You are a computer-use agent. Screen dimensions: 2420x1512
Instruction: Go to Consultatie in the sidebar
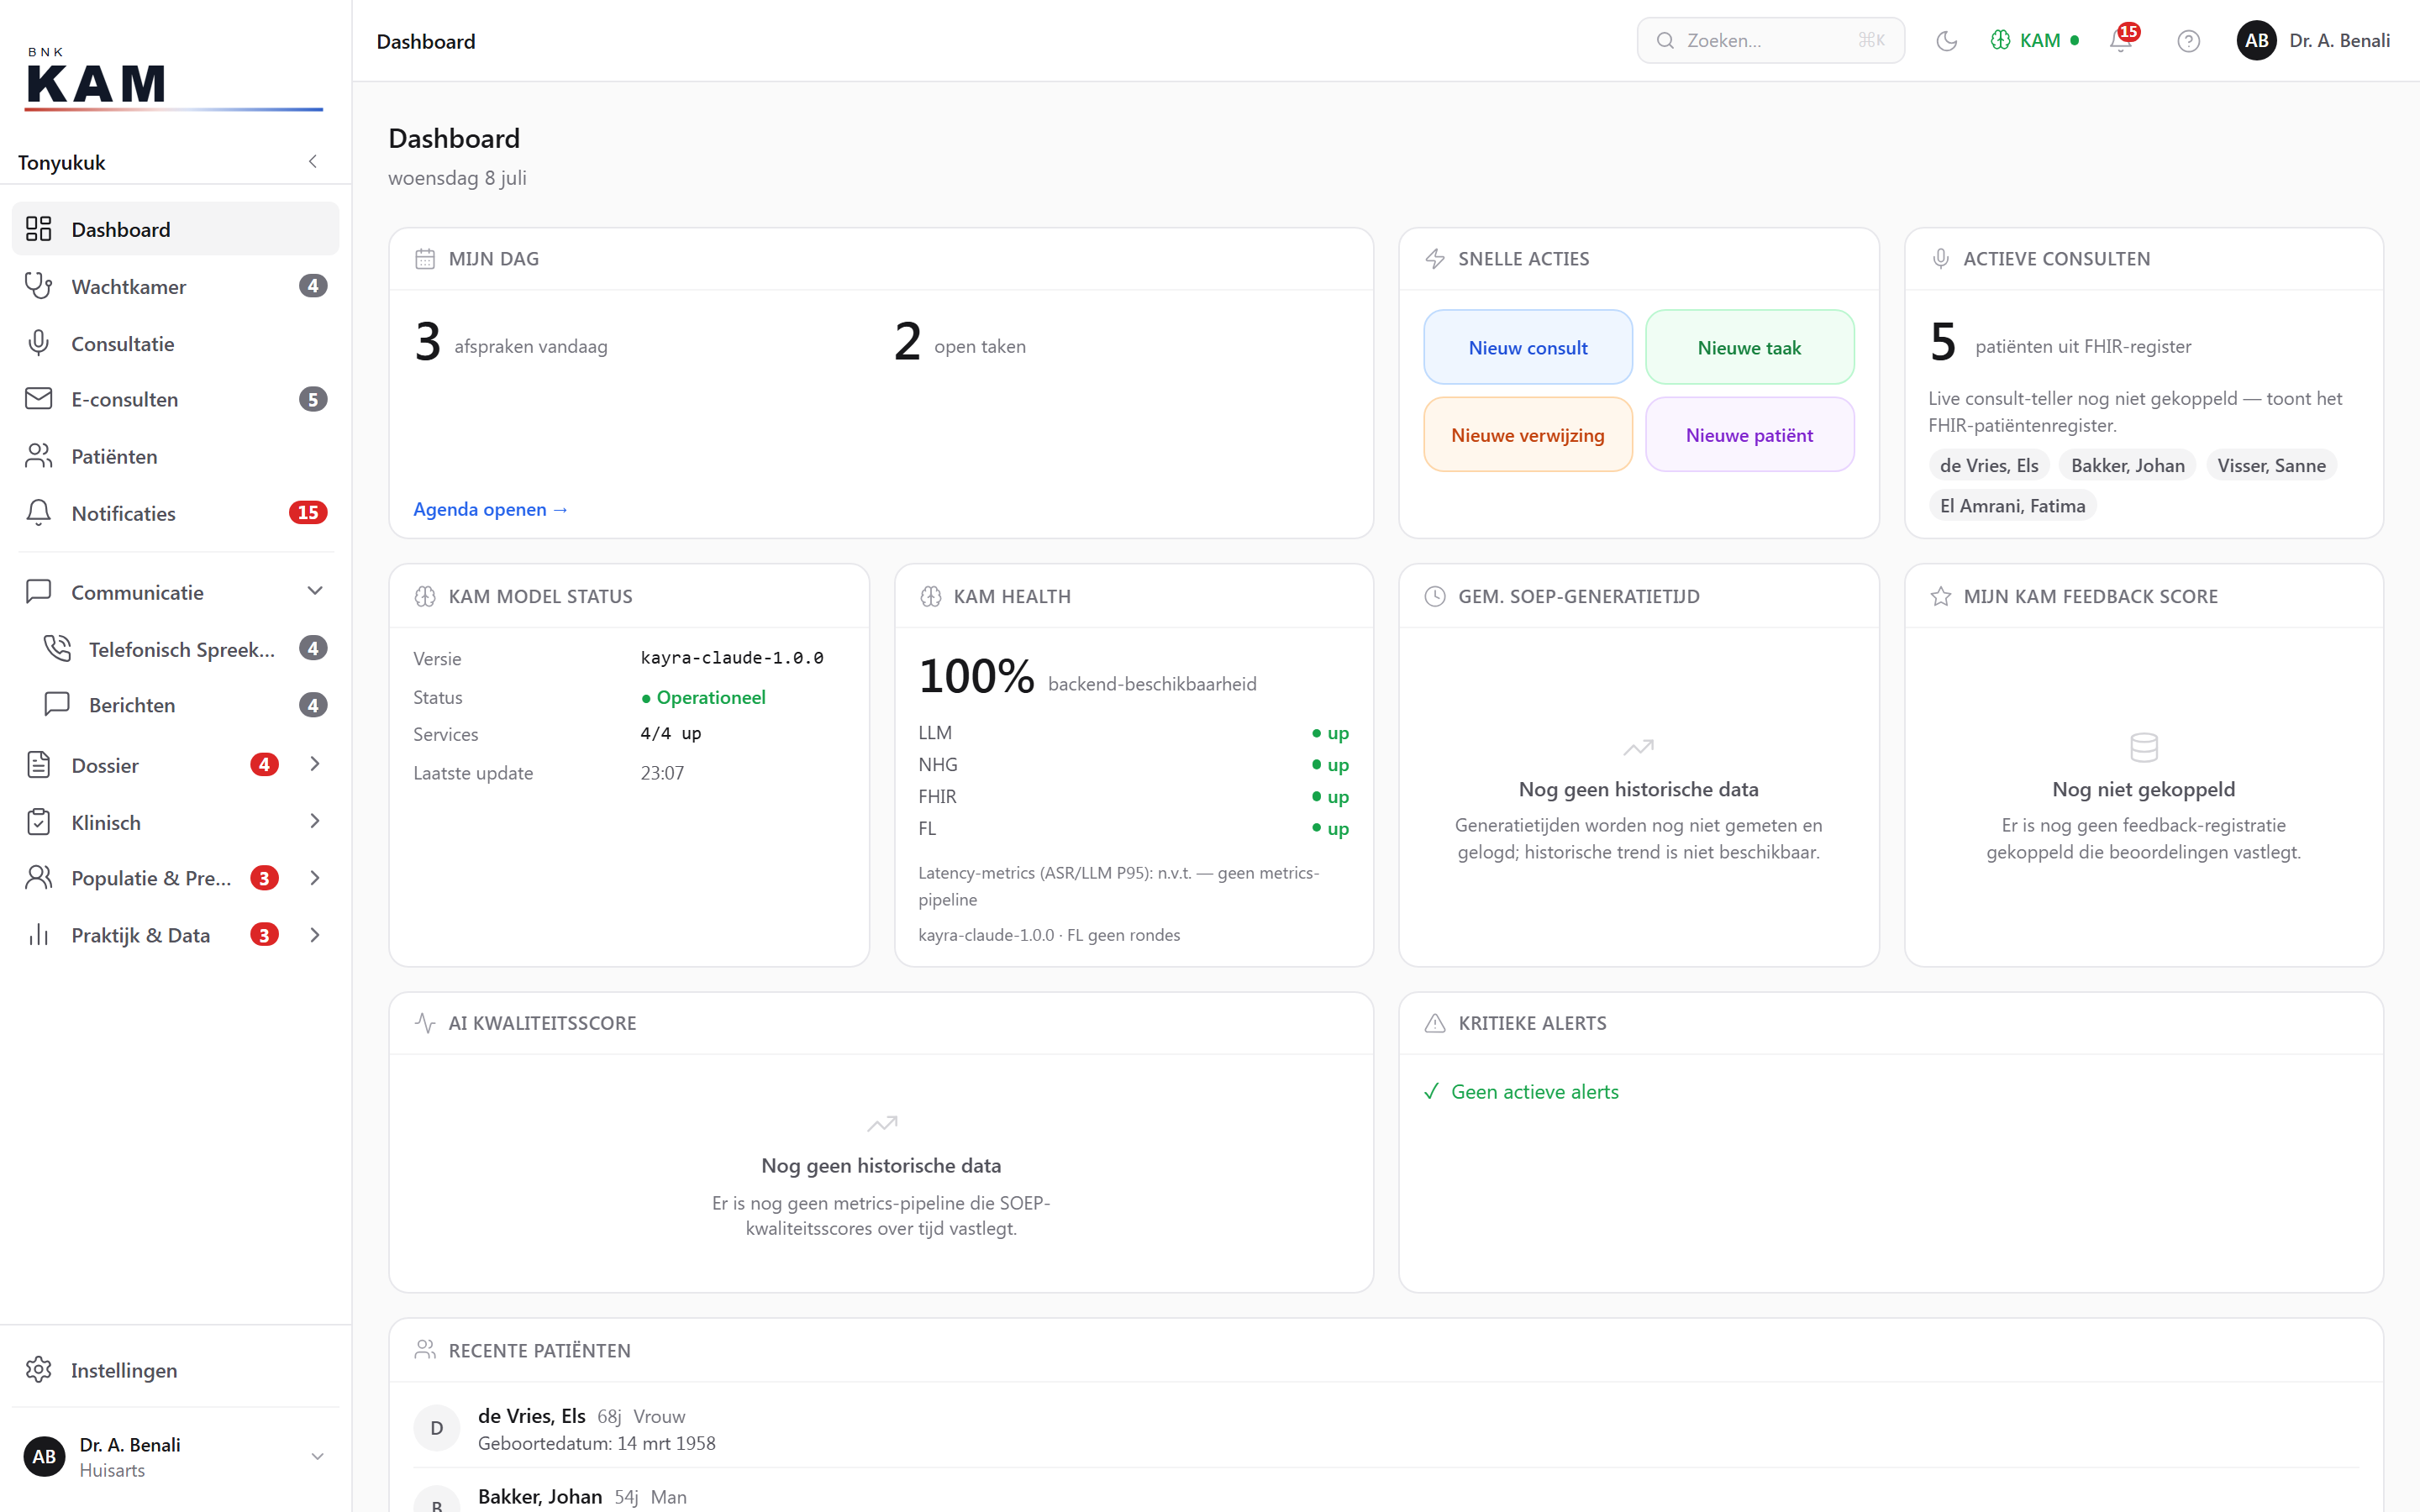175,343
